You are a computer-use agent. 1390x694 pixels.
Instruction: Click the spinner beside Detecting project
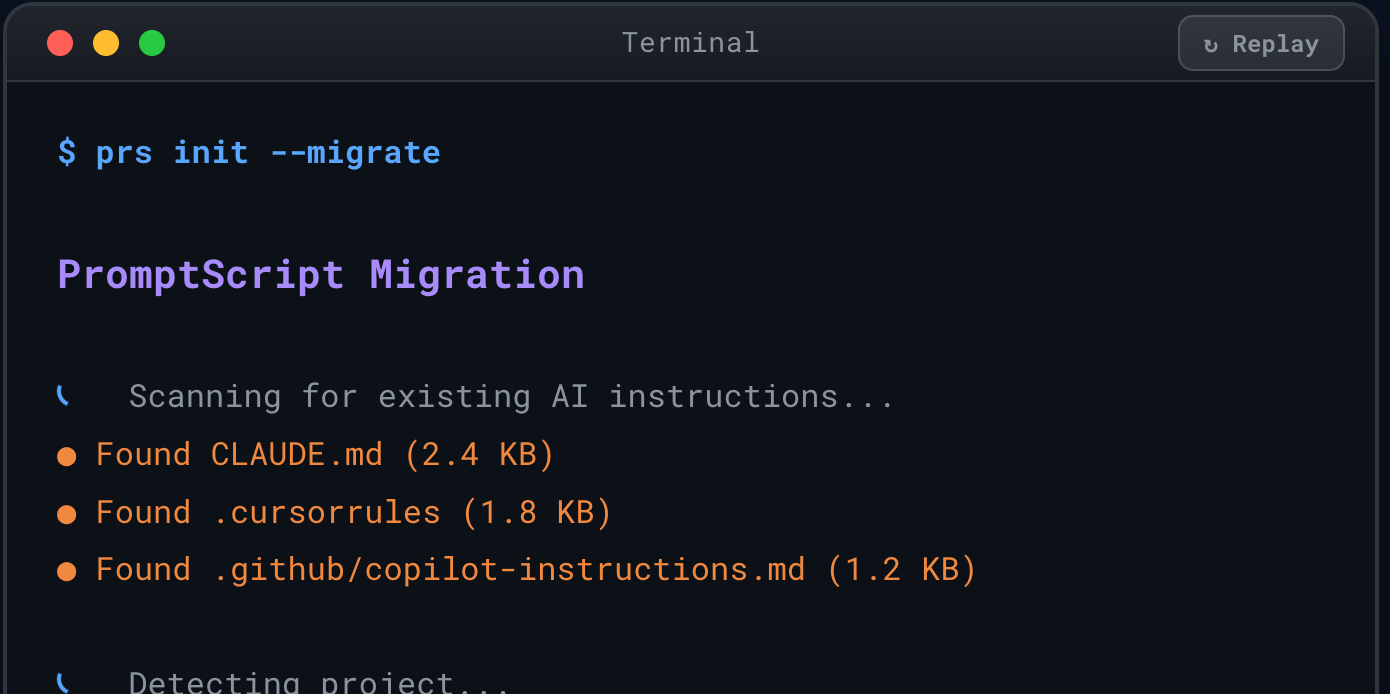click(63, 682)
